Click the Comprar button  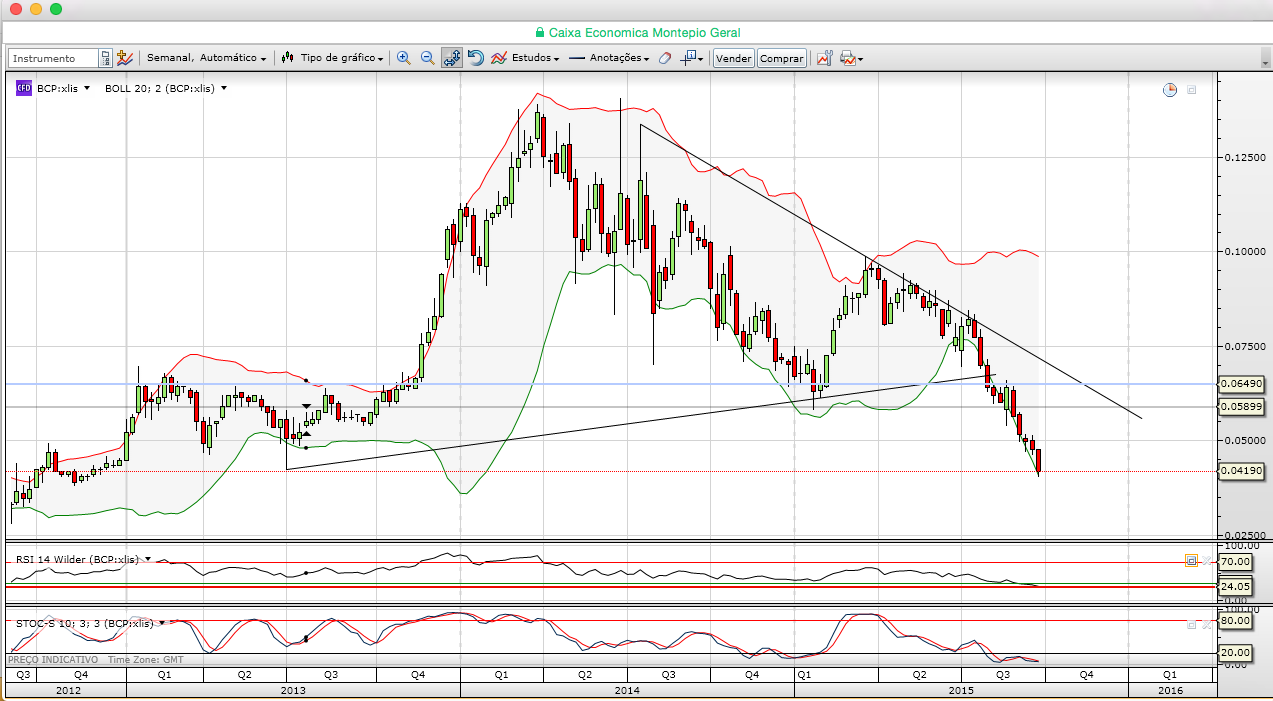coord(782,58)
